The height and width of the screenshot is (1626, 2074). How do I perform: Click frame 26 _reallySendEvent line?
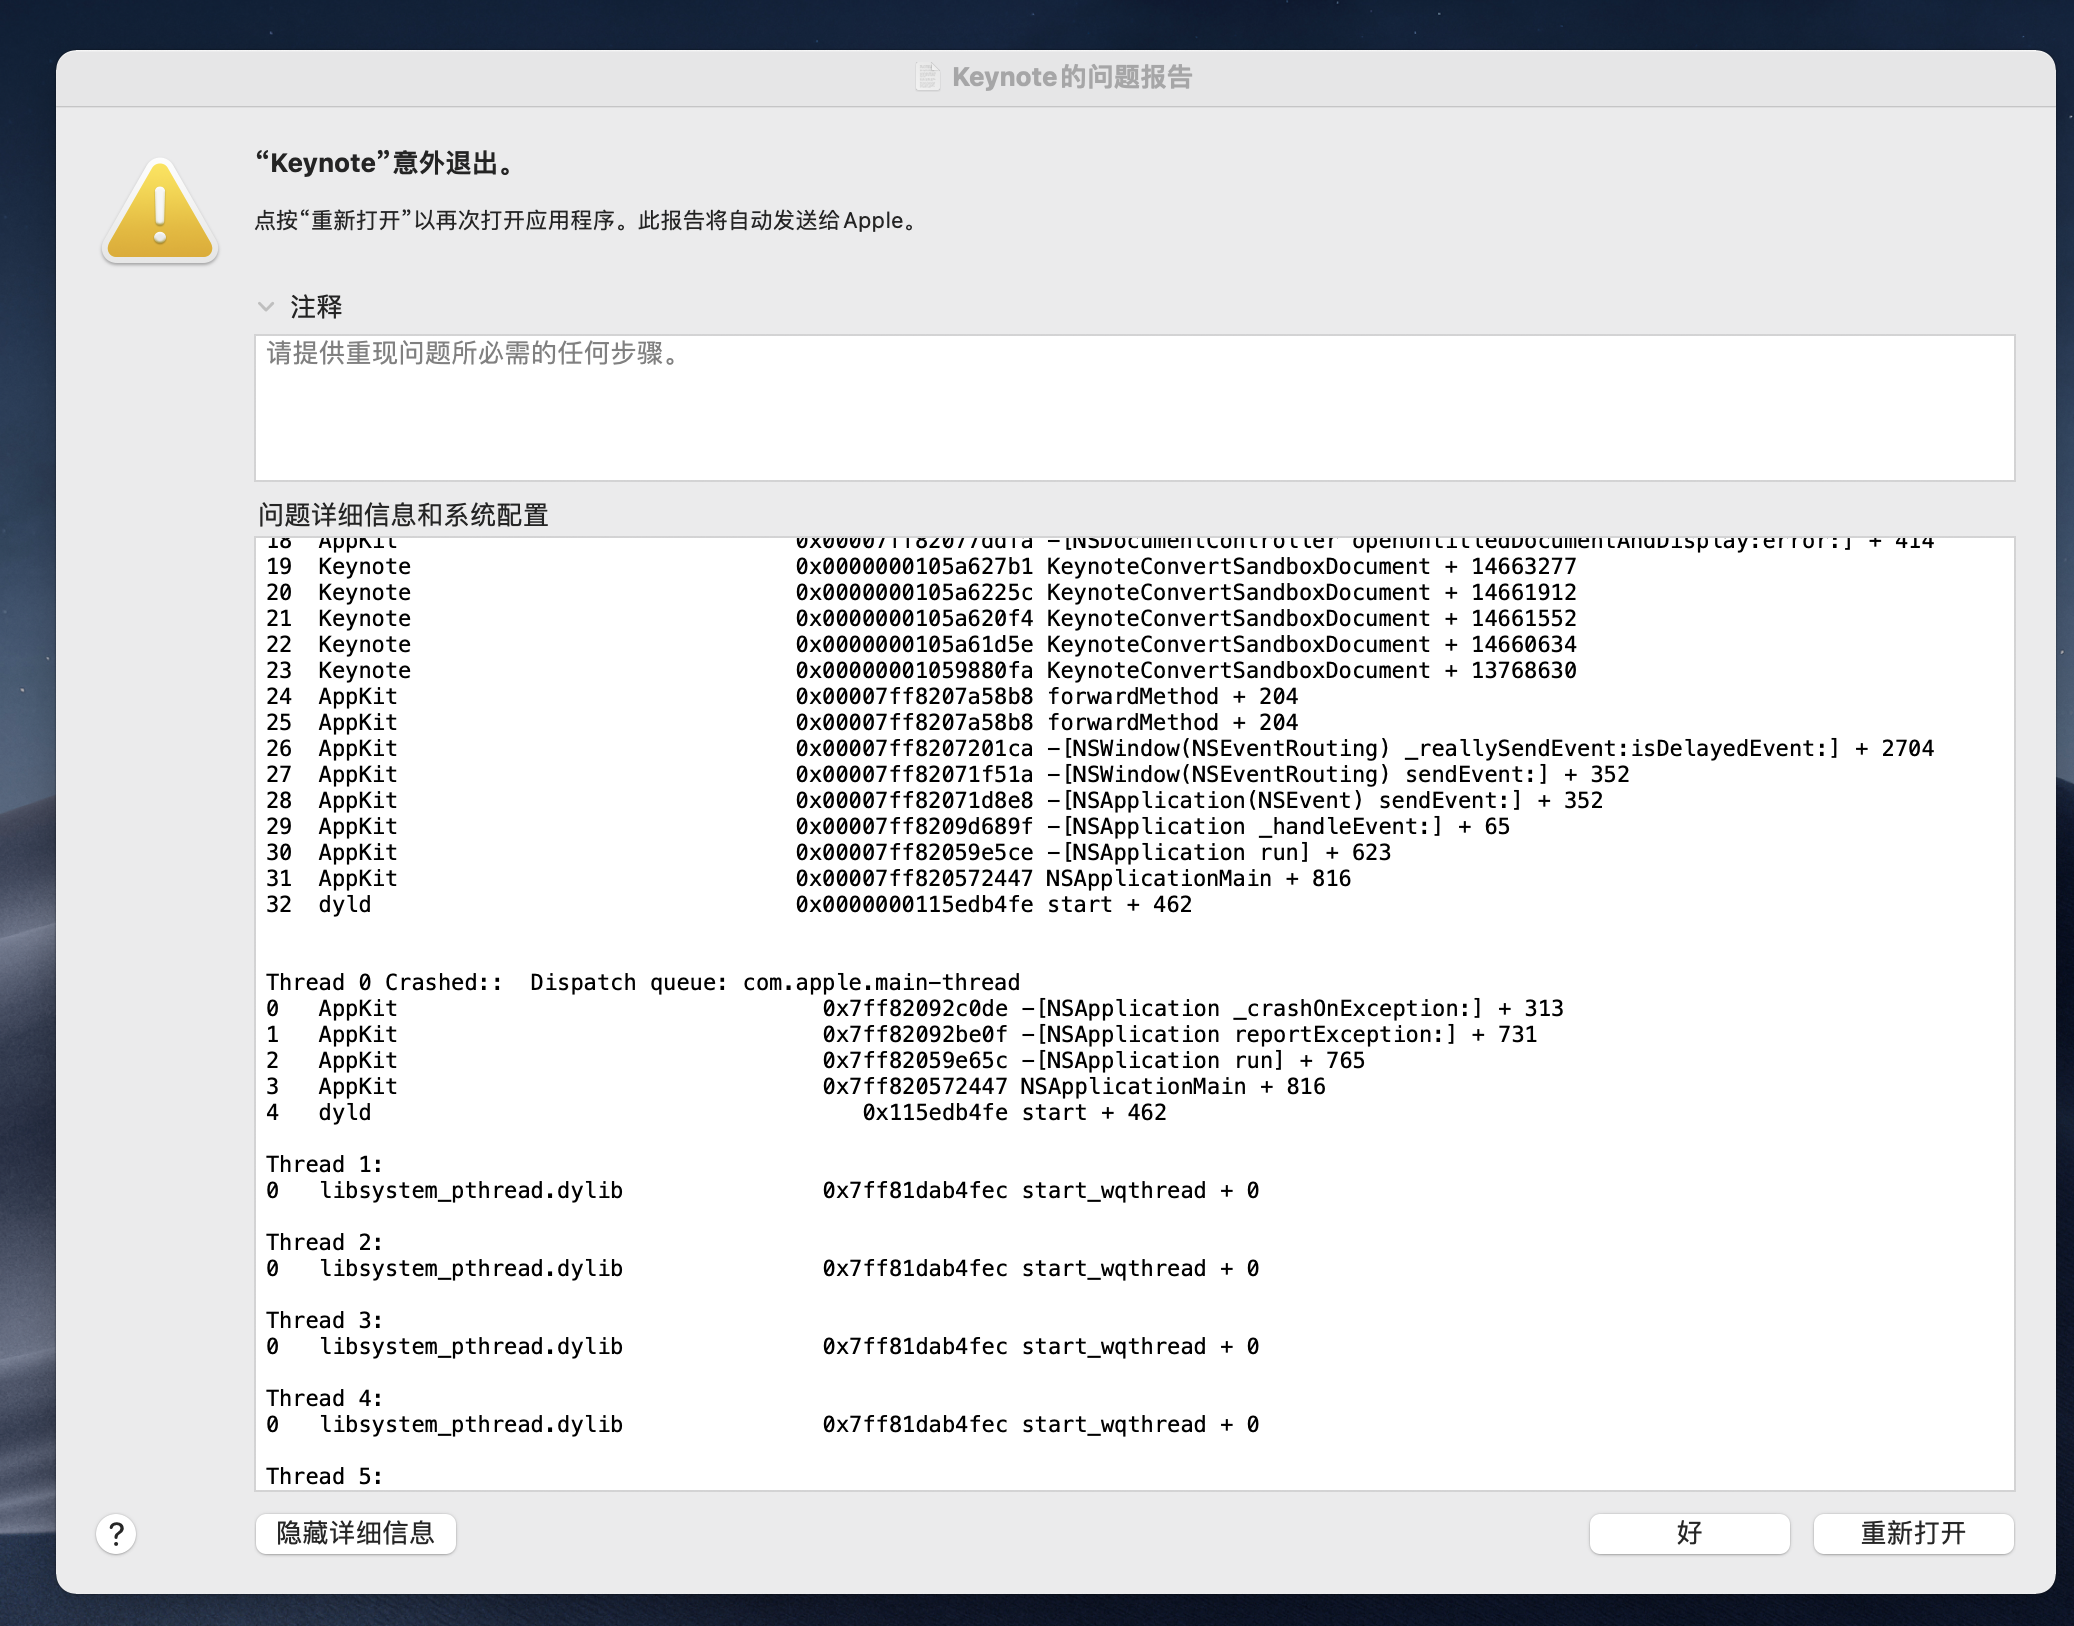click(1098, 748)
